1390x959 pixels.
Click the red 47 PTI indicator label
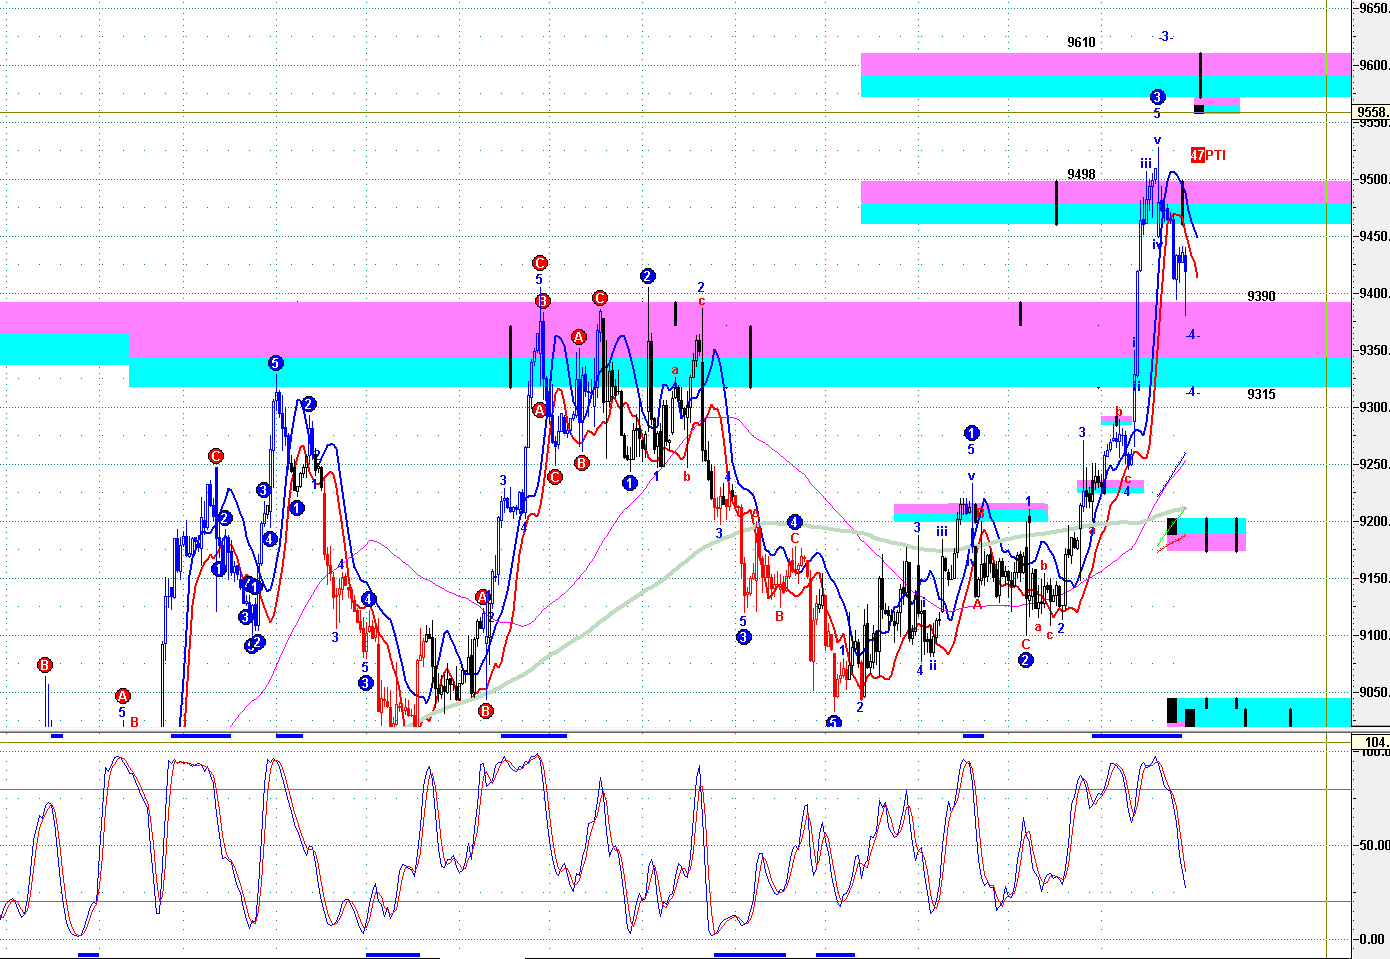1208,155
